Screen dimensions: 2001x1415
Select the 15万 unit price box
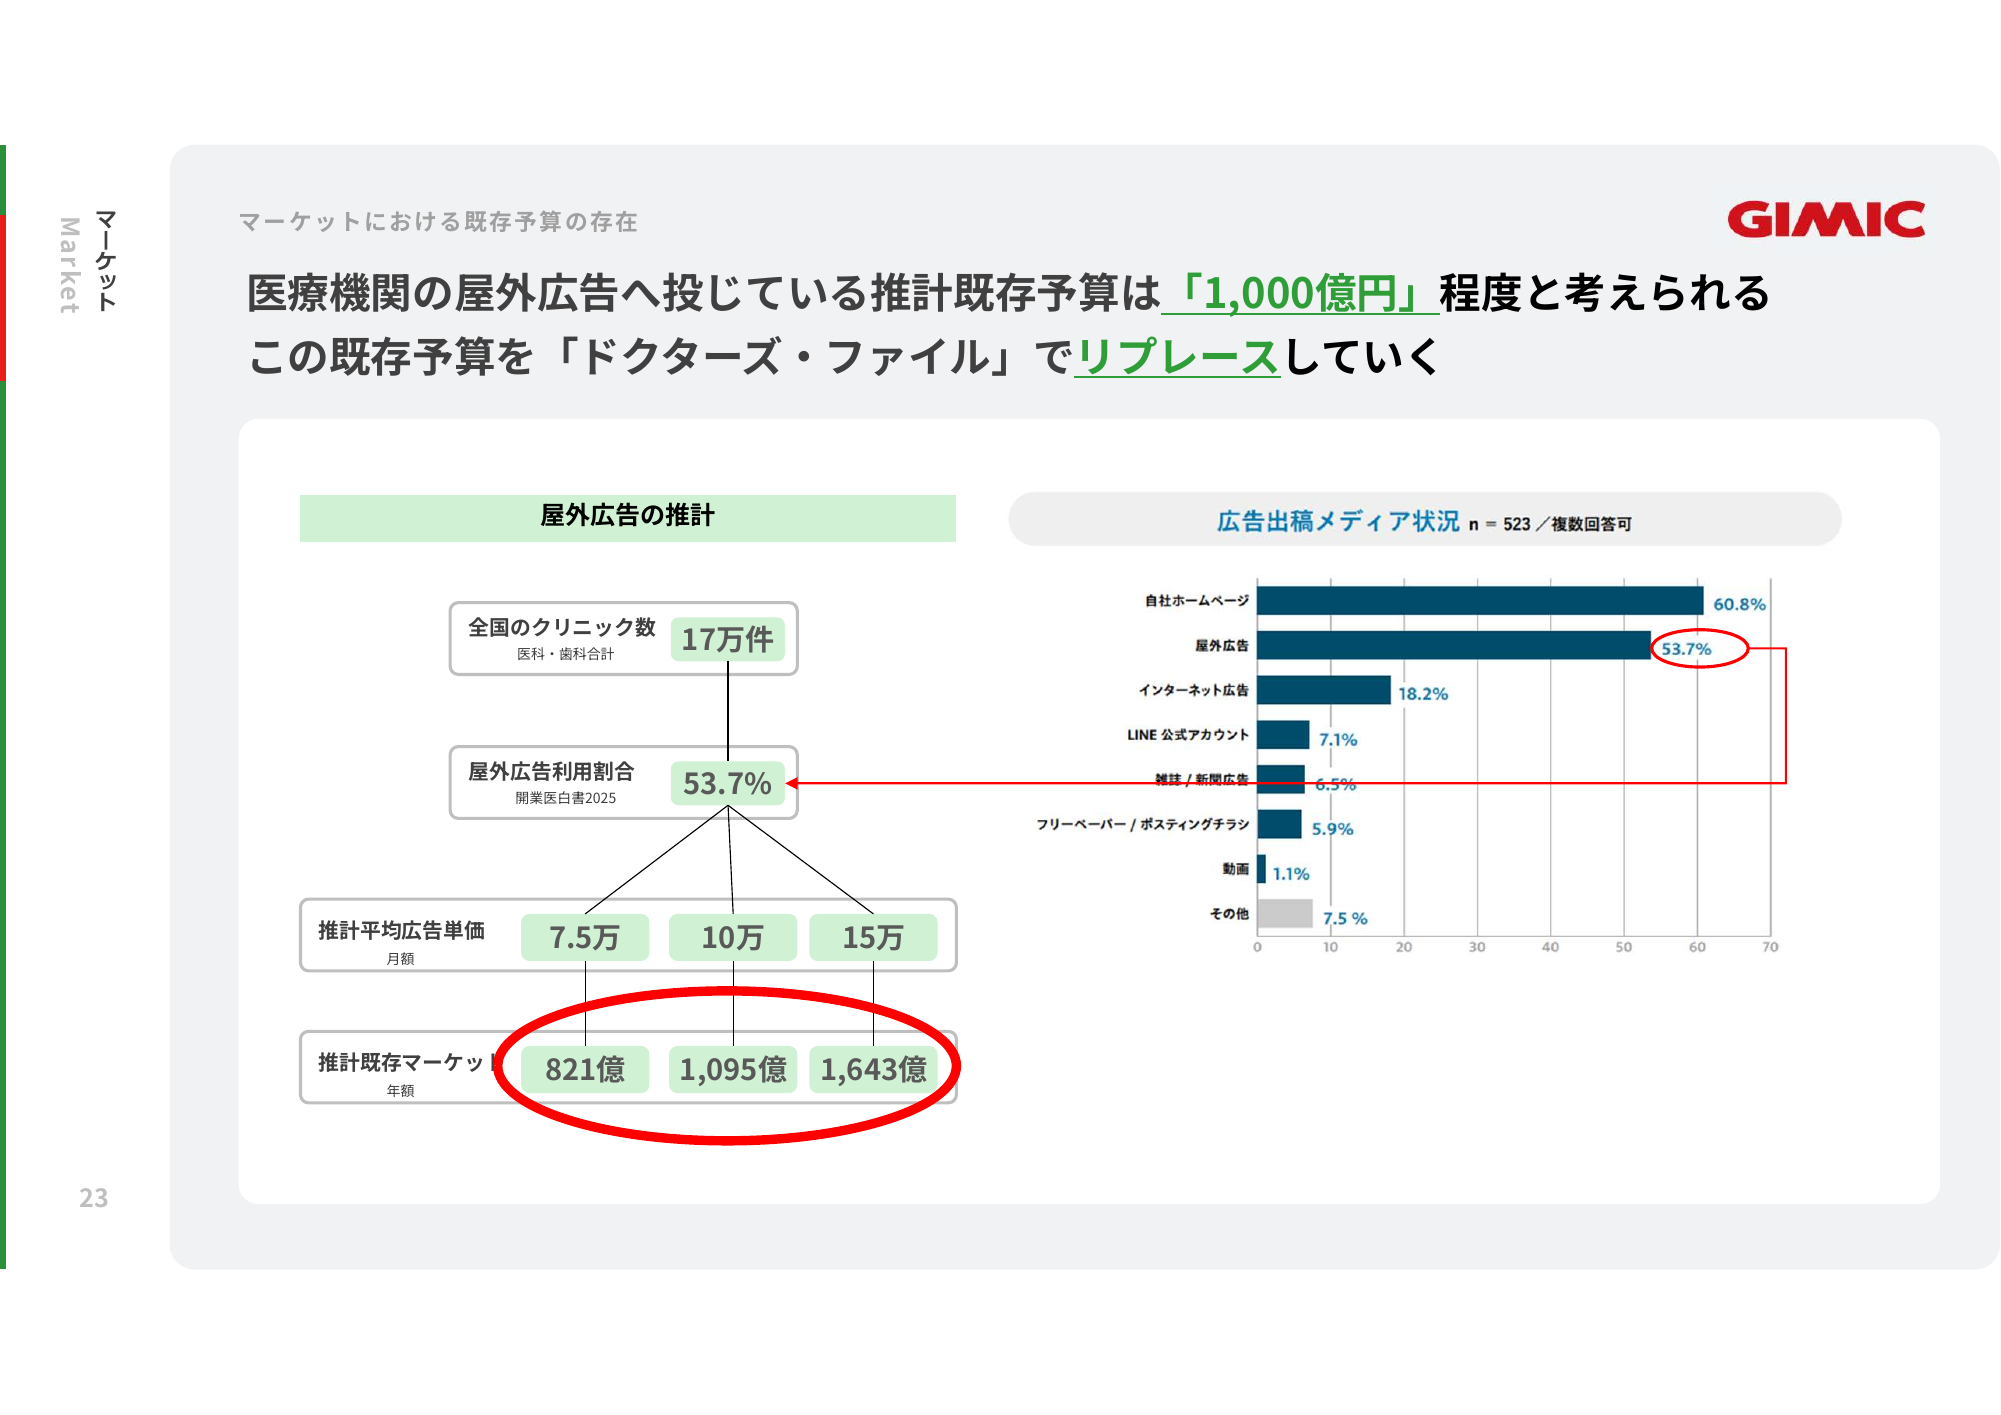click(x=873, y=937)
